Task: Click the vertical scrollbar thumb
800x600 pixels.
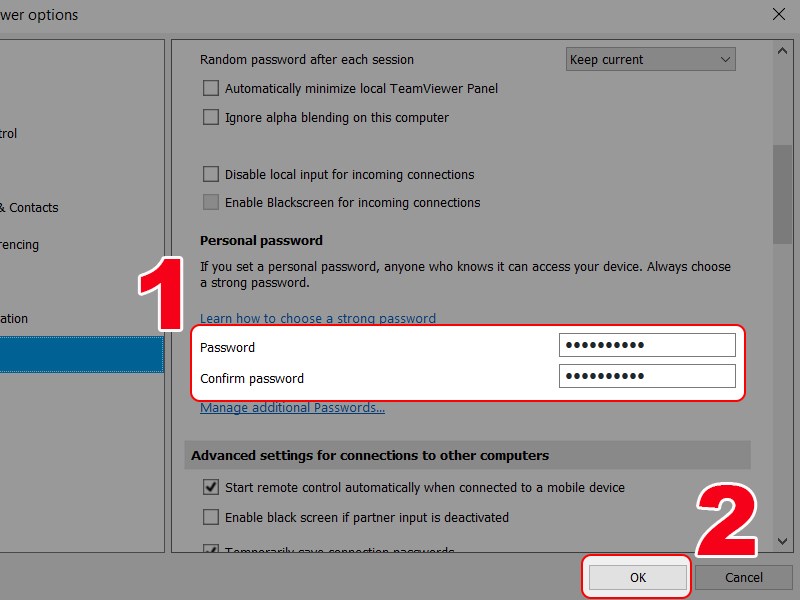Action: 782,194
